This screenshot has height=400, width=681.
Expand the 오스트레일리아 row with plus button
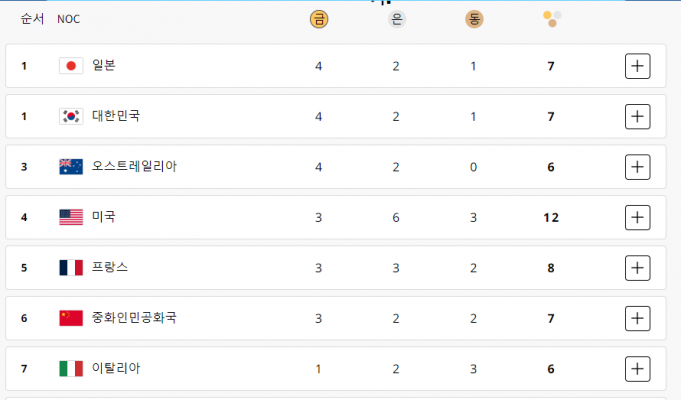[637, 167]
